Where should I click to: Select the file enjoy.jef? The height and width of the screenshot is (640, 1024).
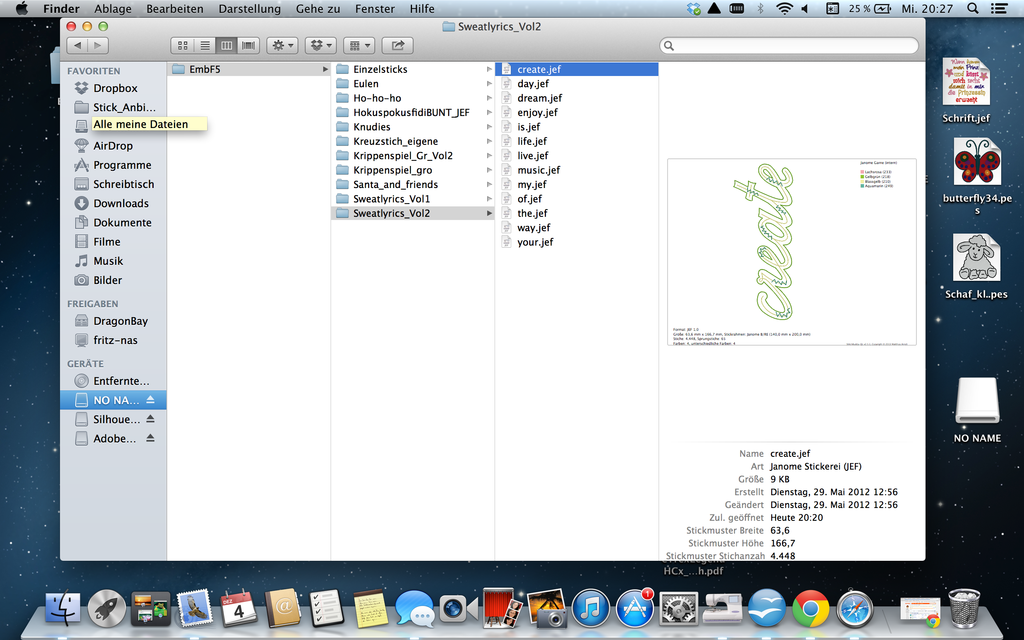[577, 112]
